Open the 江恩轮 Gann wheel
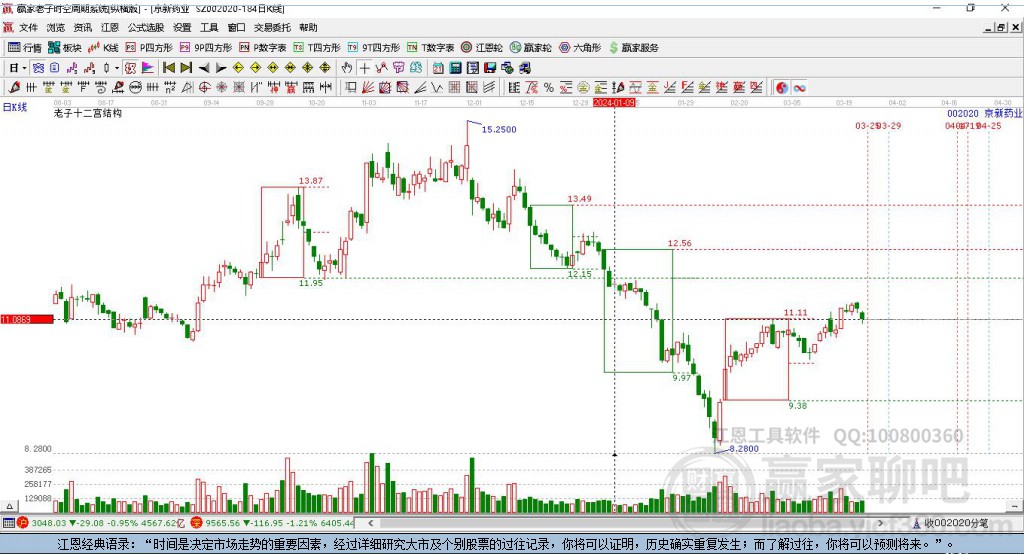 pos(482,48)
